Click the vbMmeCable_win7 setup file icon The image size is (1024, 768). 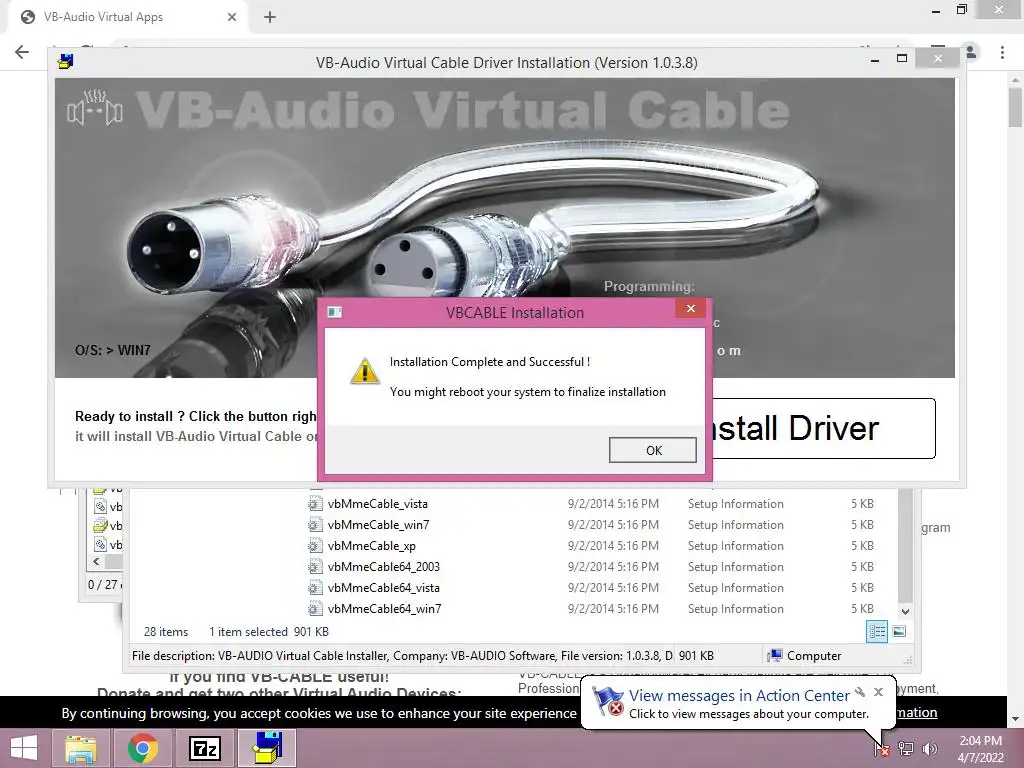315,524
